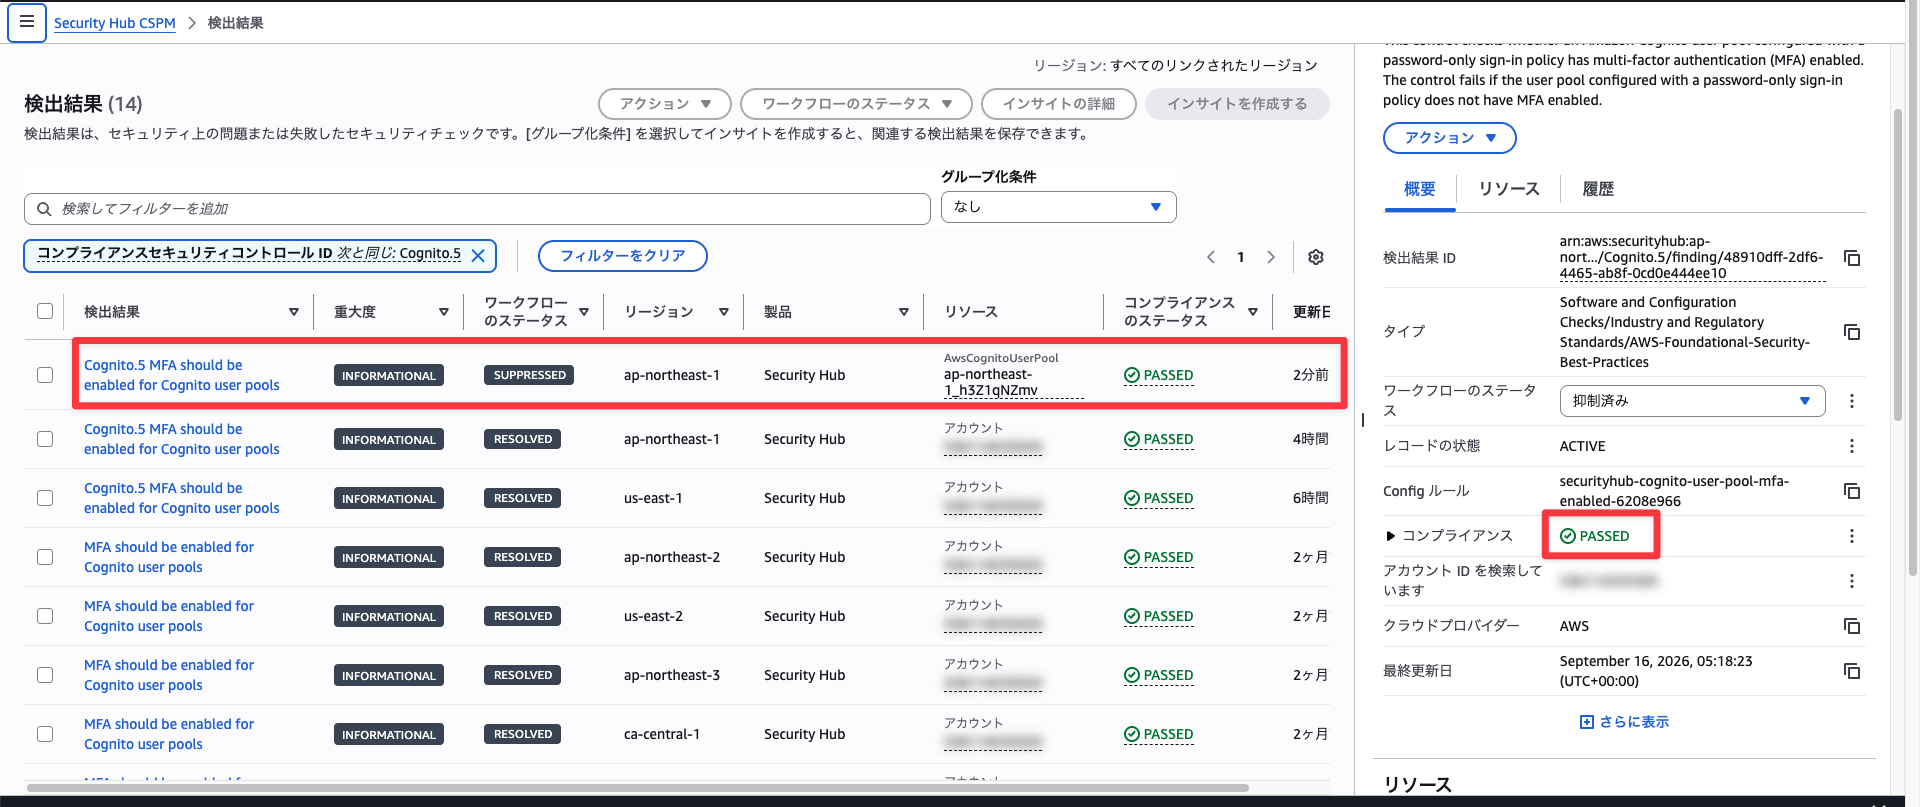
Task: Open the アクション dropdown above table
Action: (x=665, y=104)
